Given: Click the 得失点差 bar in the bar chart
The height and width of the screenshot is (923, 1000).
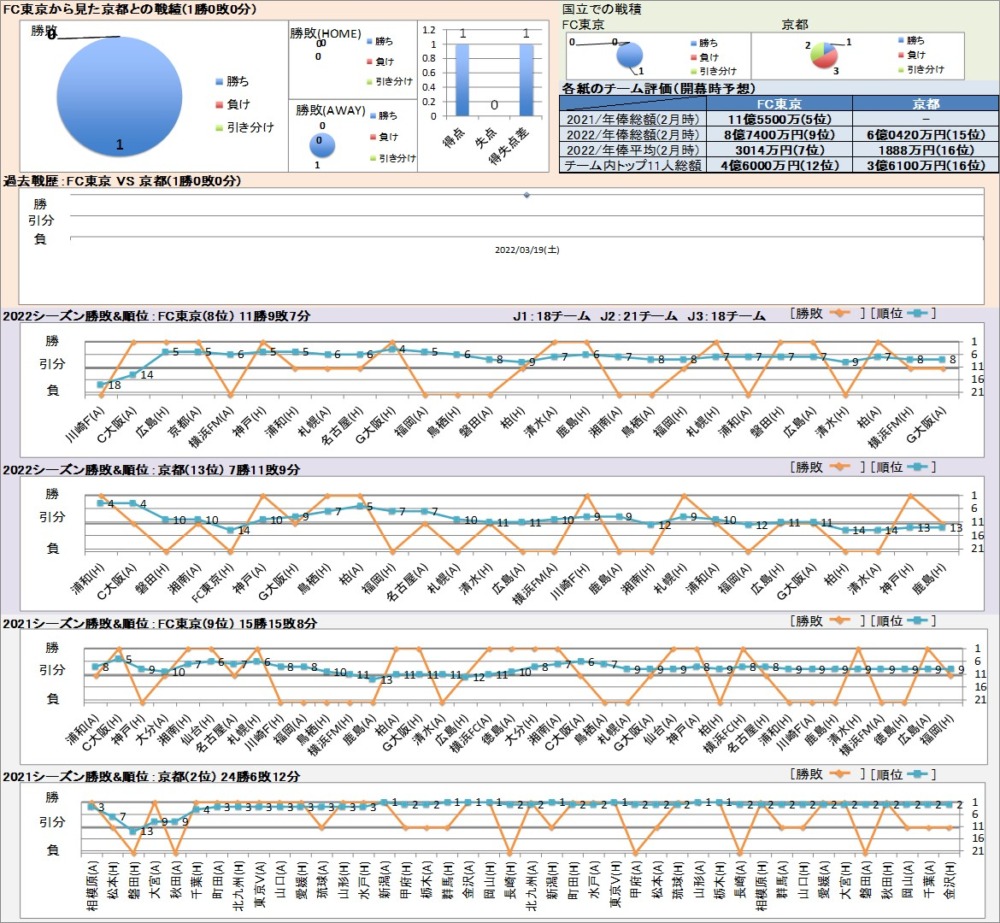Looking at the screenshot, I should [x=526, y=80].
